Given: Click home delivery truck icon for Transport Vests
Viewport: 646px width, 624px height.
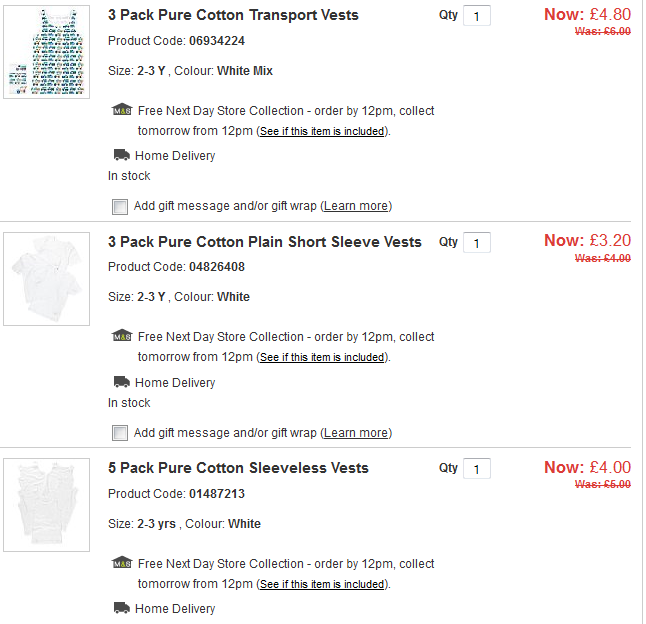Looking at the screenshot, I should [122, 155].
